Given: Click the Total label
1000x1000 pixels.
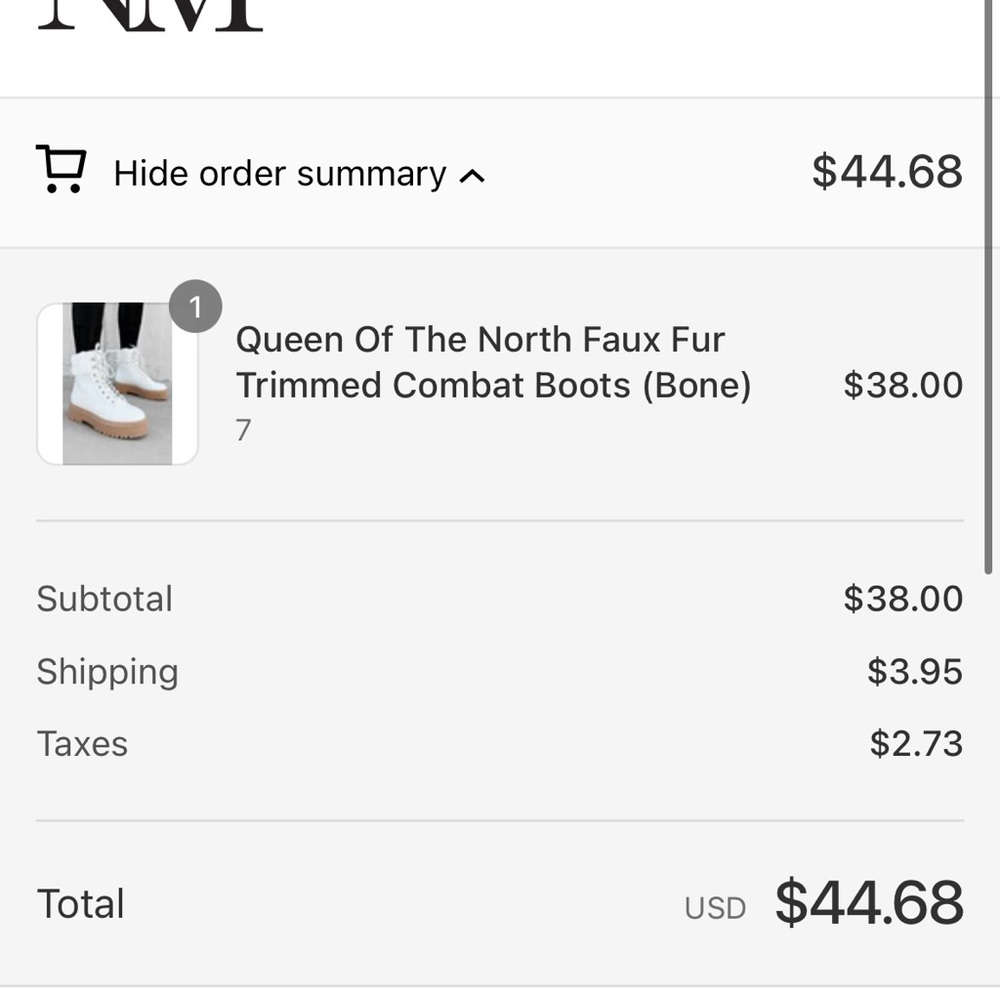Looking at the screenshot, I should pos(81,904).
